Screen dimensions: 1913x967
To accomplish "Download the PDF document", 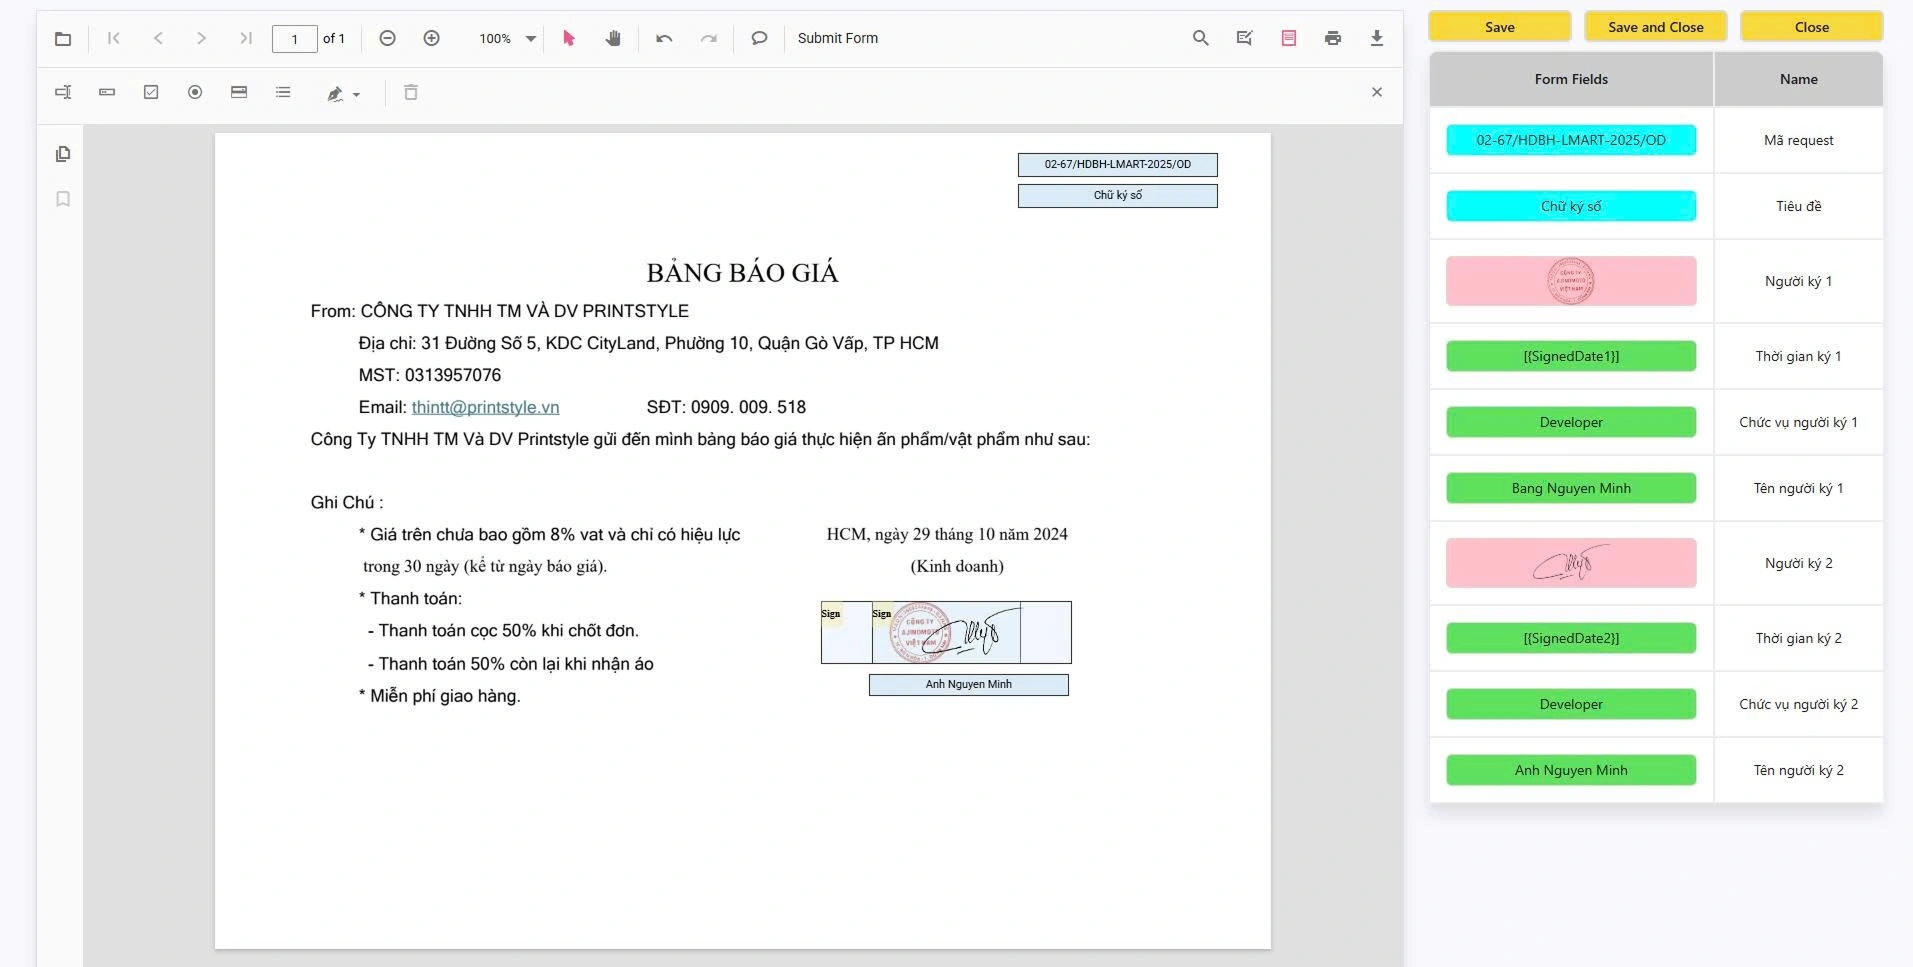I will (x=1377, y=38).
